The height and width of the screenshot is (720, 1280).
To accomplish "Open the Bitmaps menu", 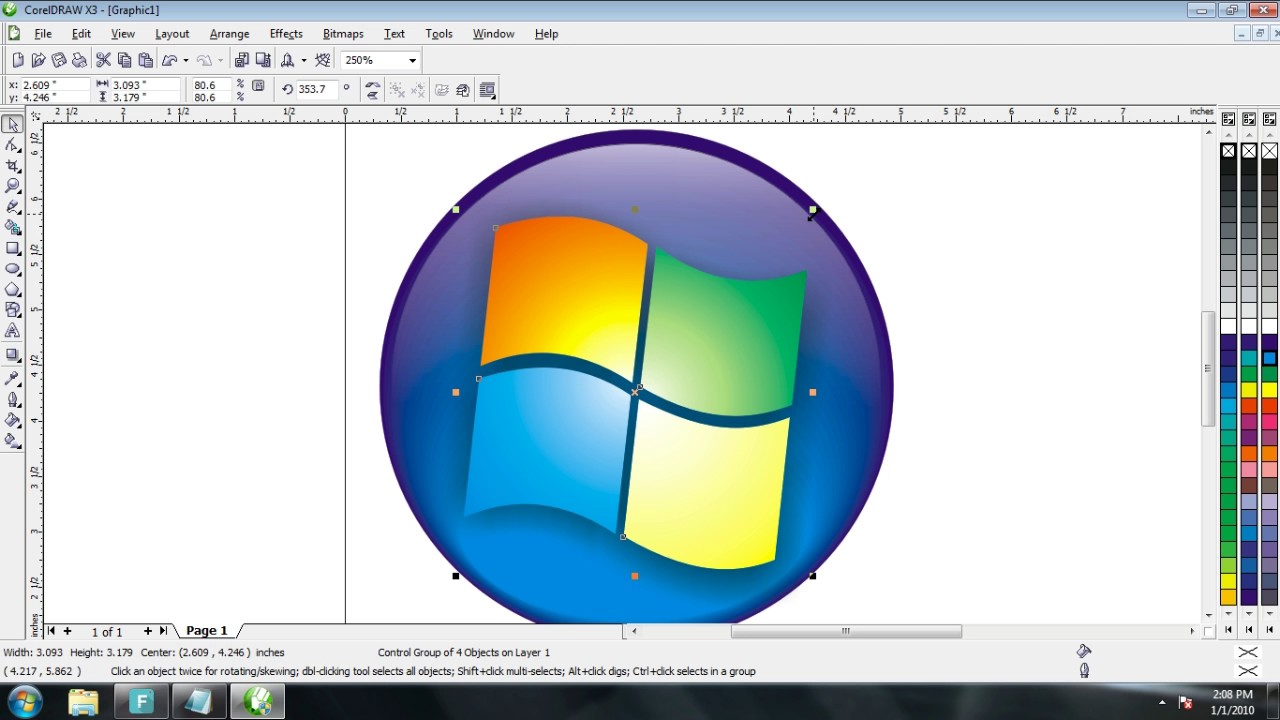I will [x=343, y=33].
